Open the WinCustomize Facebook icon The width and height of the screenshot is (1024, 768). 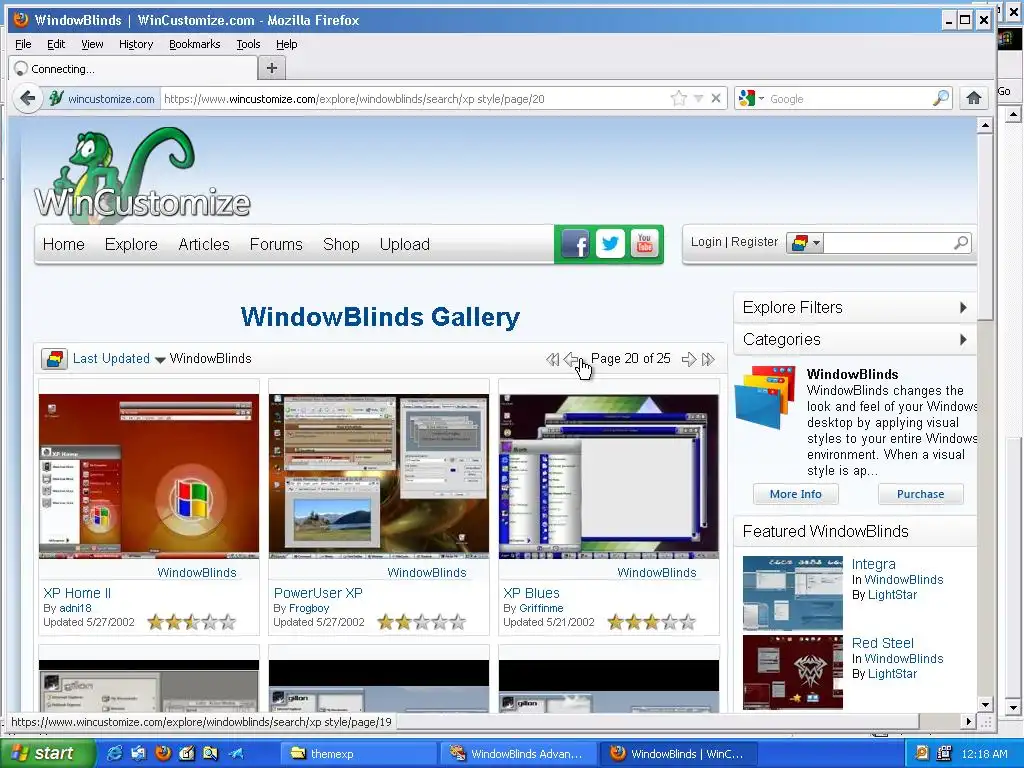click(575, 244)
